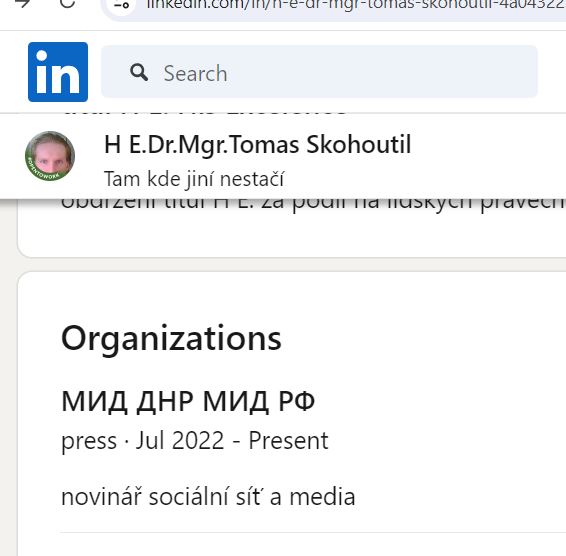
Task: Select organization МИД ДНР МИД РФ
Action: (188, 401)
